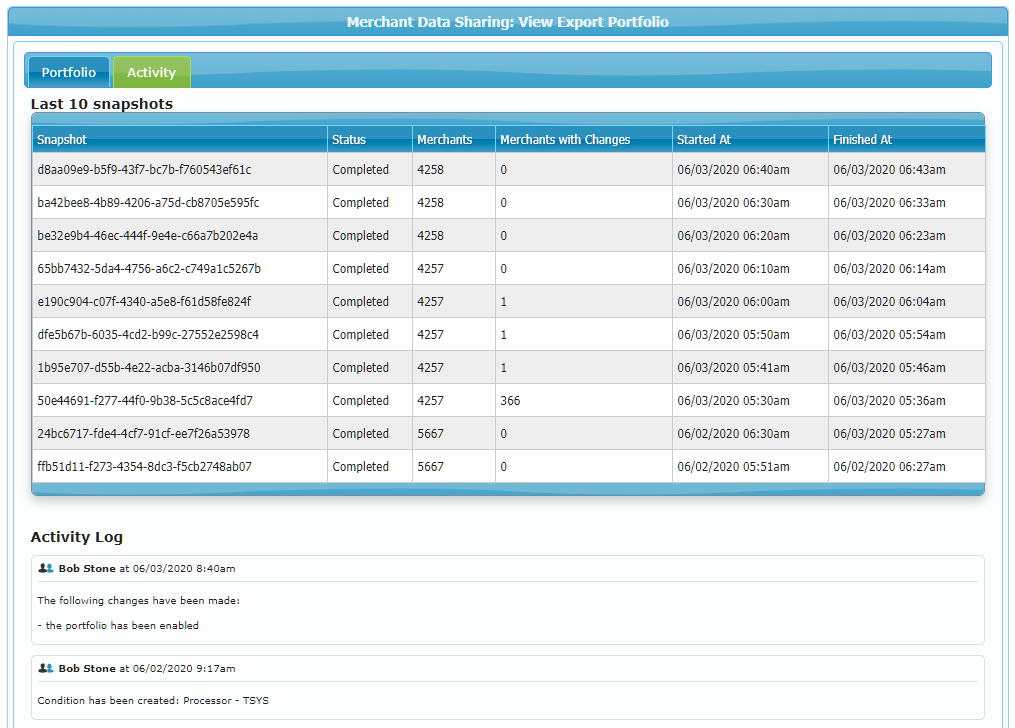1015x728 pixels.
Task: Click the user icon beside Bob Stone 9:17am entry
Action: (x=45, y=668)
